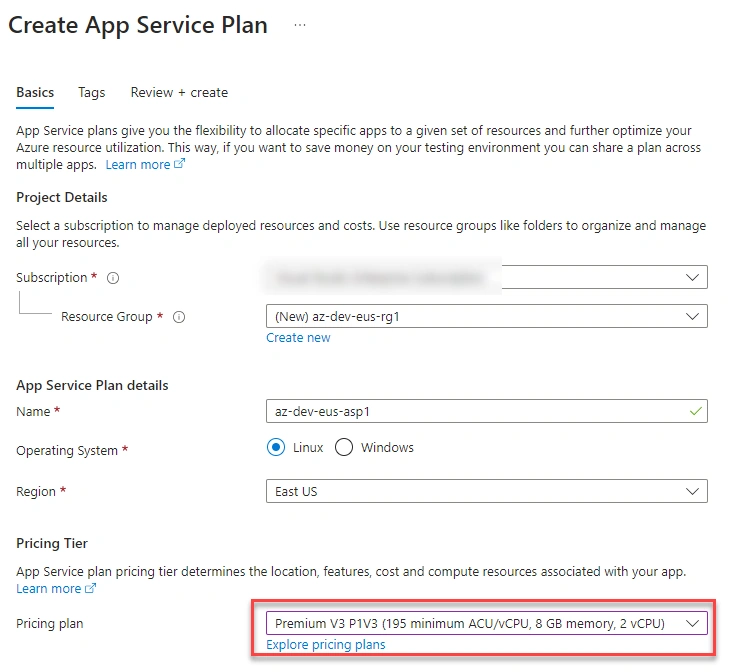Click the Pricing plan label
Viewport: 735px width, 672px height.
pos(49,624)
